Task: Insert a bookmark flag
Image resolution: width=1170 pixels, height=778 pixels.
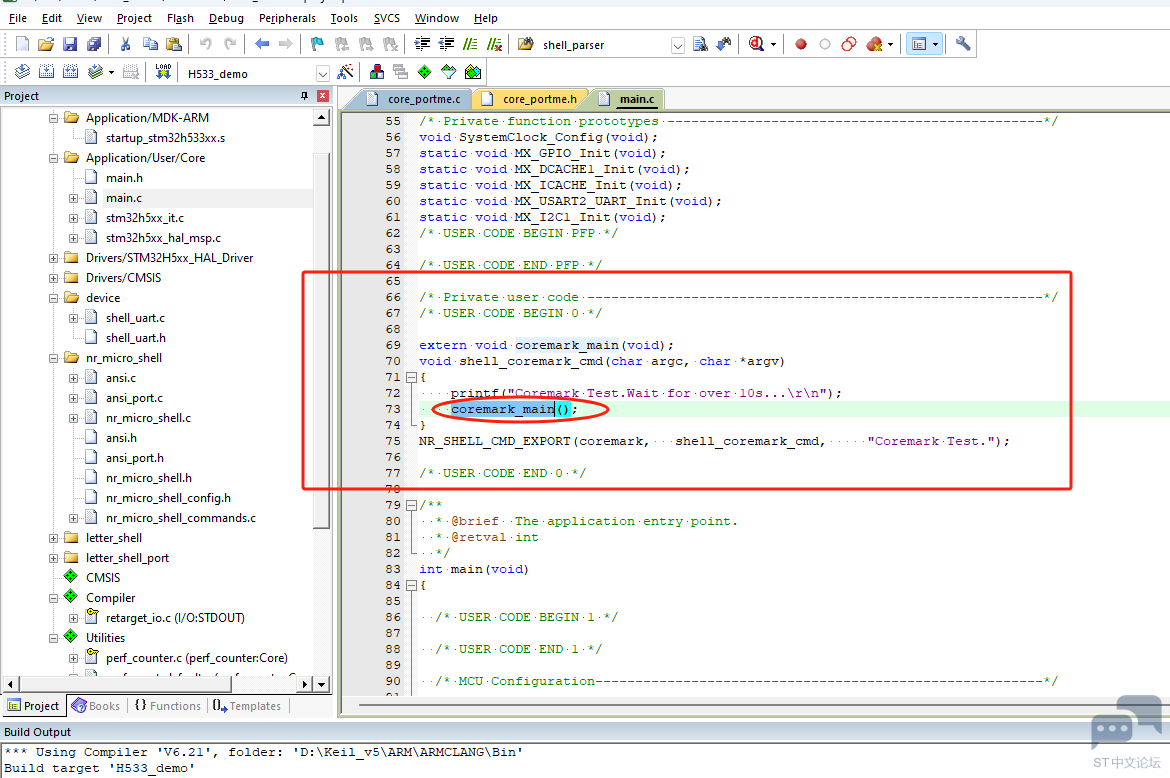Action: tap(317, 44)
